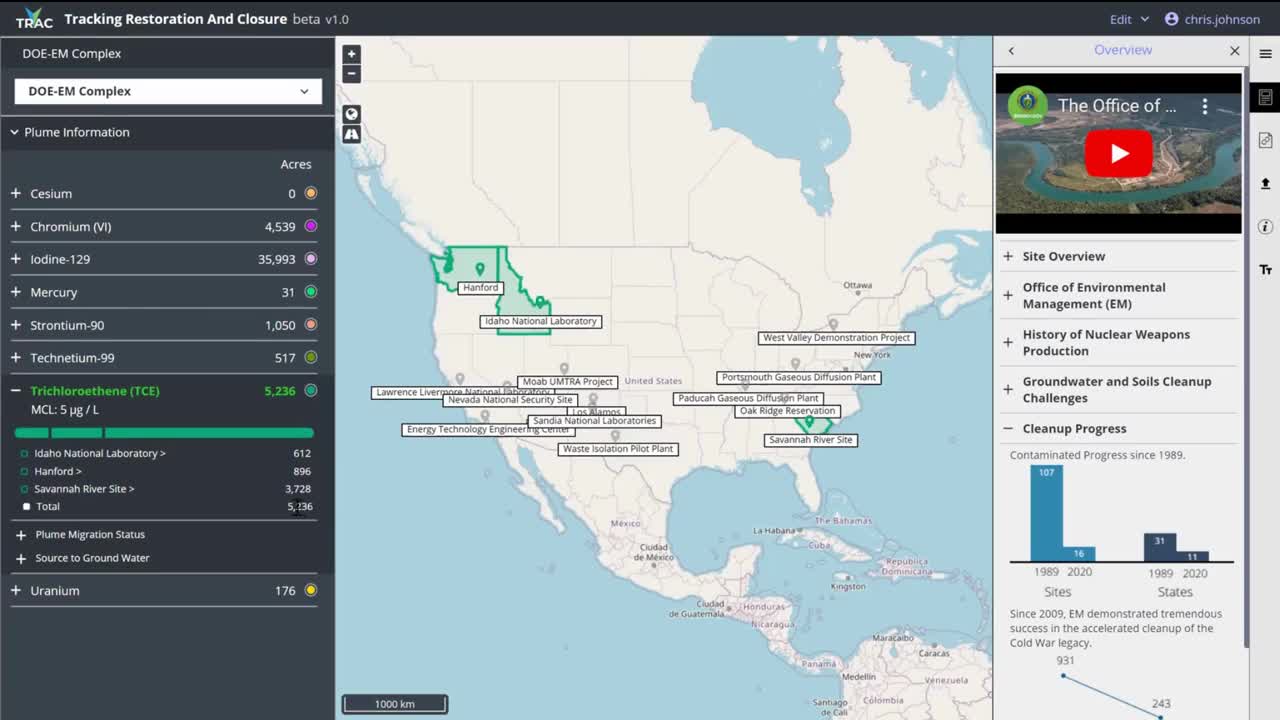Screen dimensions: 1280x720
Task: Collapse the Cleanup Progress section
Action: click(1117, 428)
